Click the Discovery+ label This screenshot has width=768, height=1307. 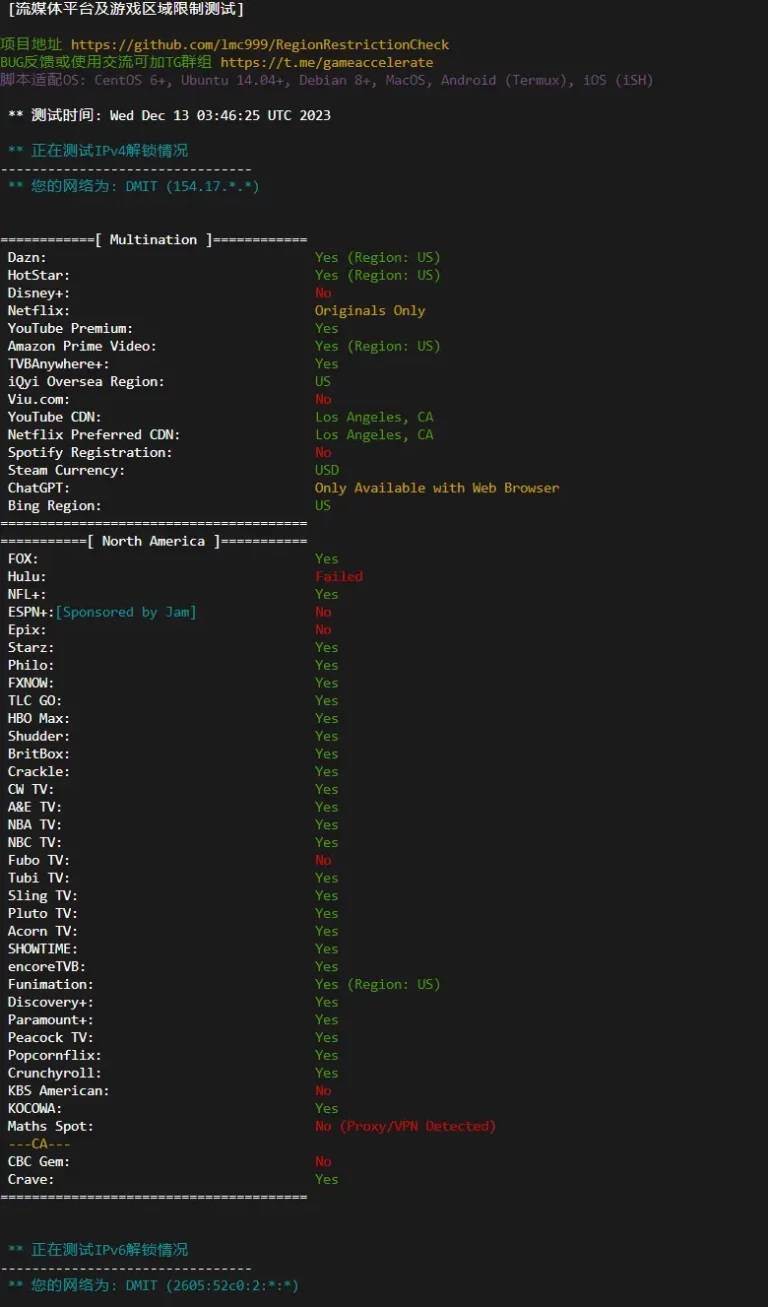[x=51, y=1002]
